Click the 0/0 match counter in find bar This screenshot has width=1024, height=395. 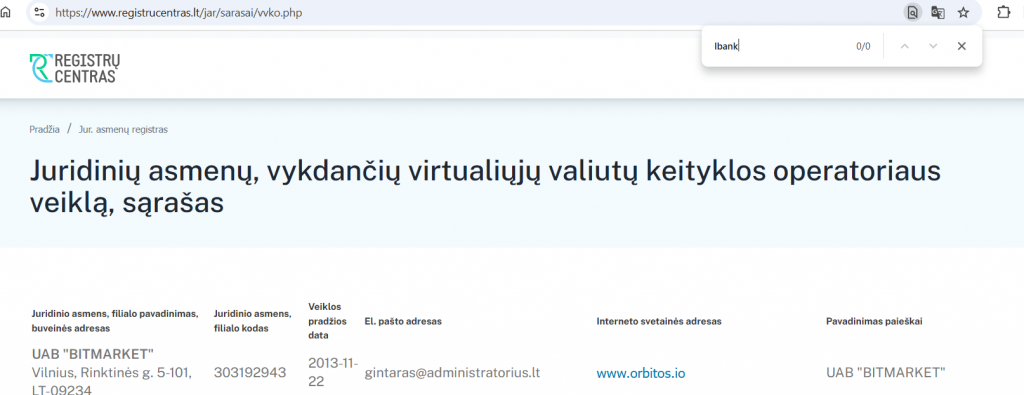pos(863,46)
